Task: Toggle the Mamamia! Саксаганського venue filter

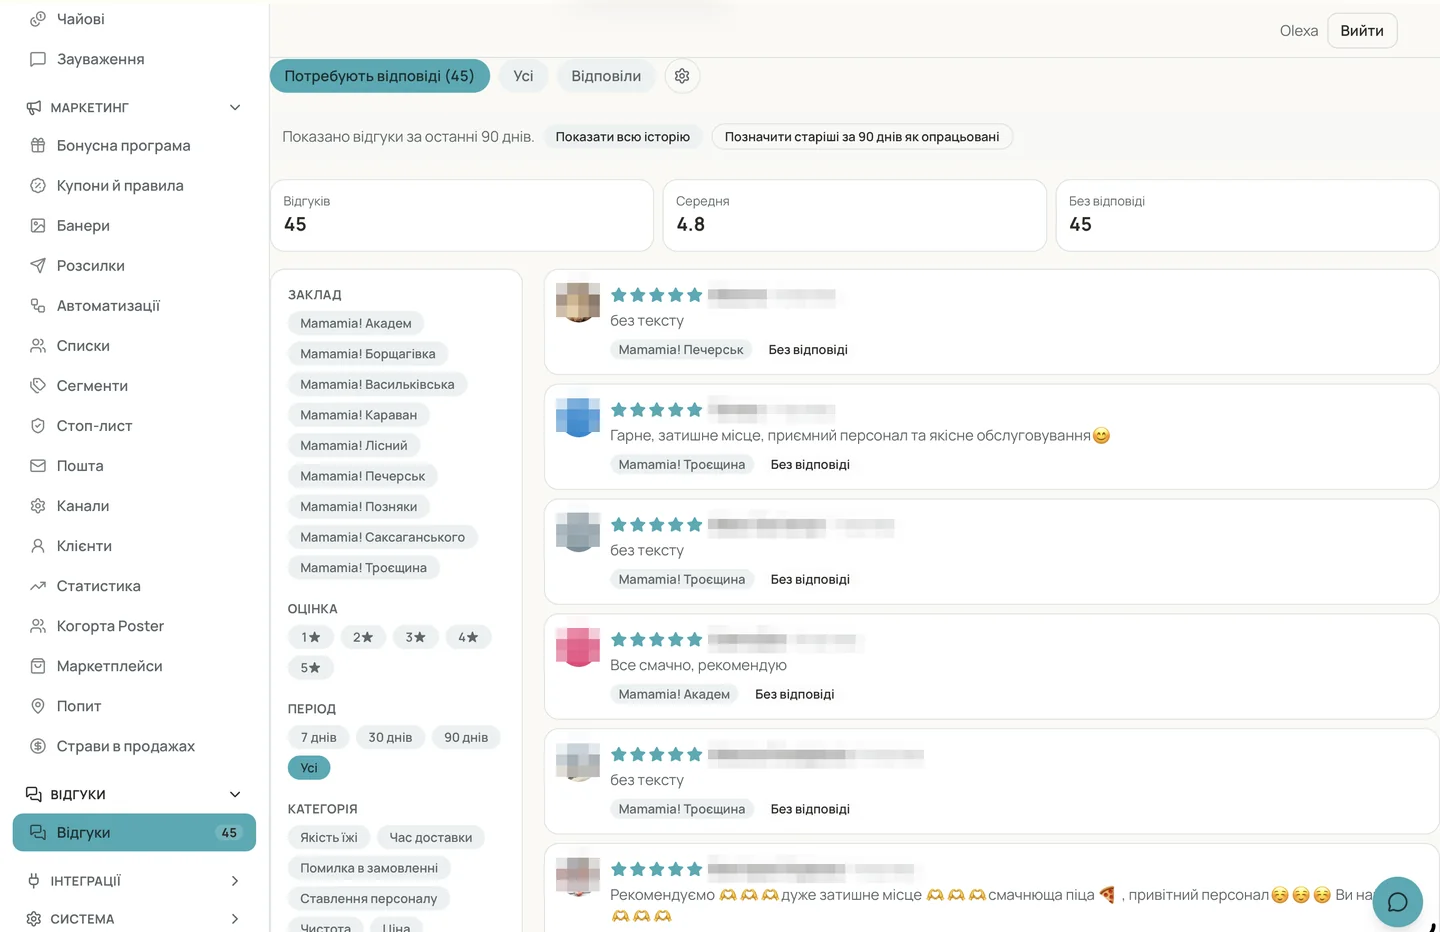Action: point(383,537)
